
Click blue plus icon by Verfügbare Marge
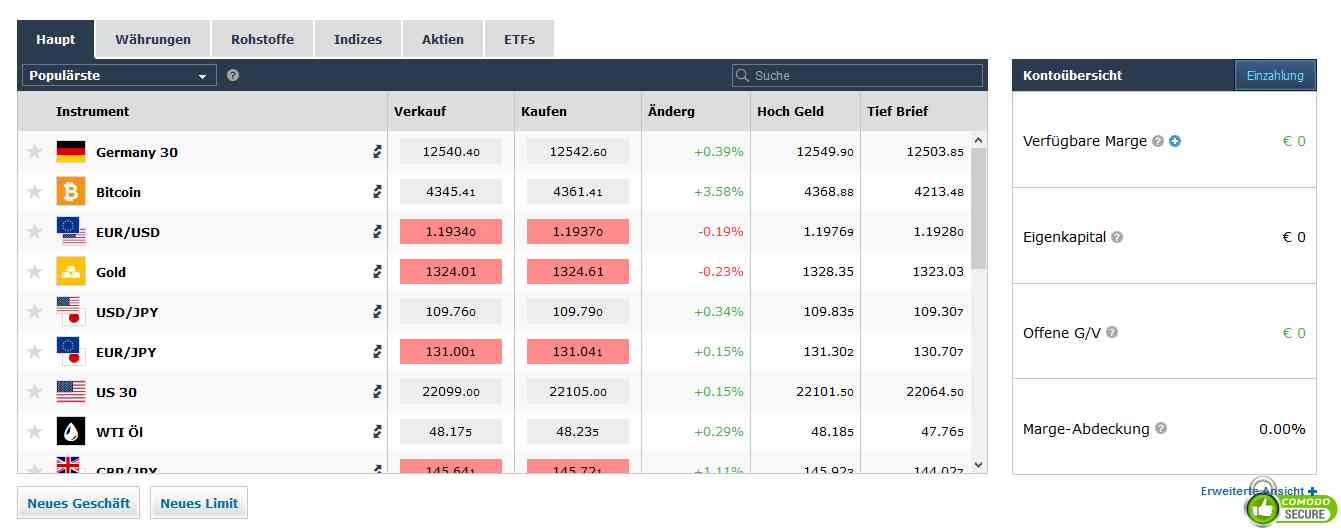point(1175,142)
